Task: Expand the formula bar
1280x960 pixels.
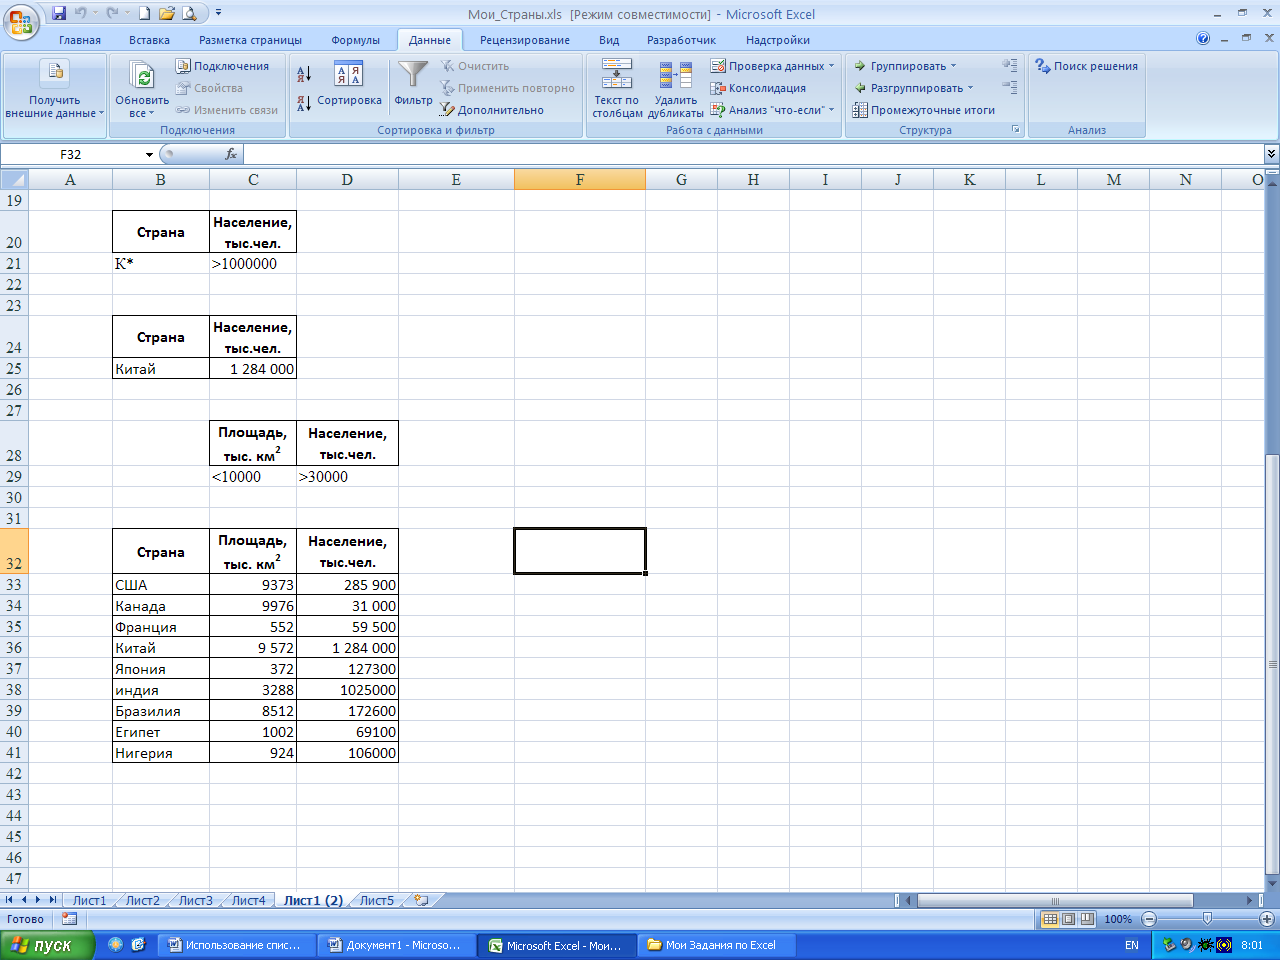Action: (x=1271, y=154)
